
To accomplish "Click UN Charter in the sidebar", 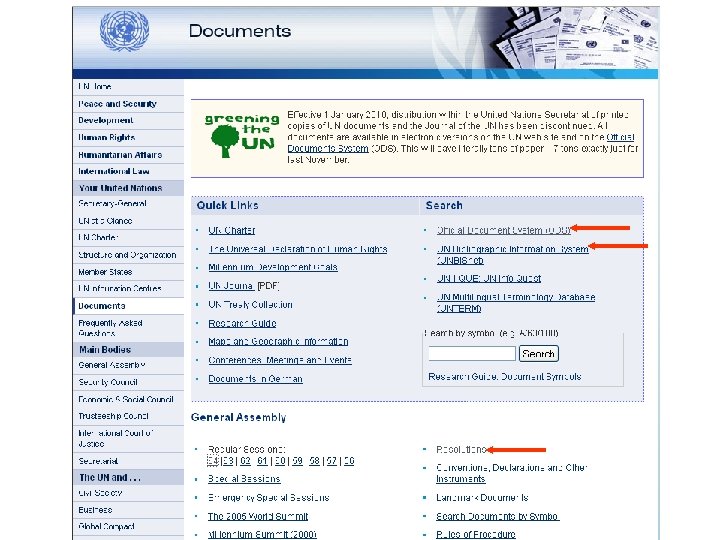I will coord(98,237).
